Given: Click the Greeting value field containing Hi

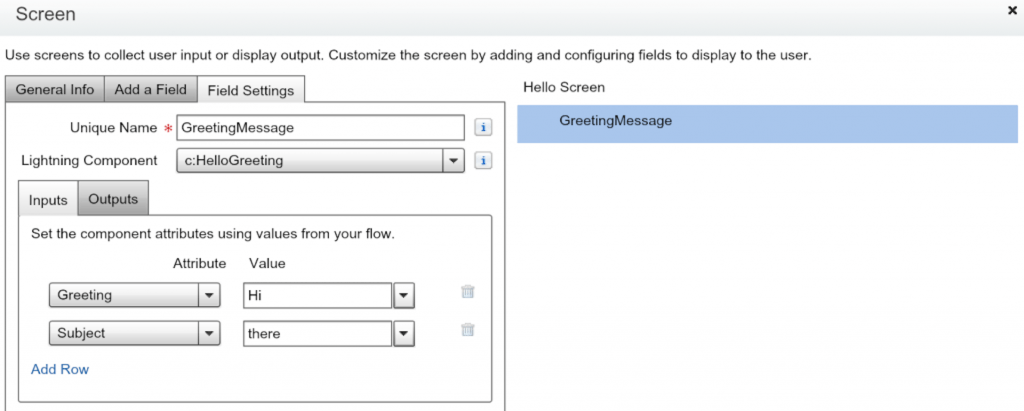Looking at the screenshot, I should pyautogui.click(x=317, y=296).
